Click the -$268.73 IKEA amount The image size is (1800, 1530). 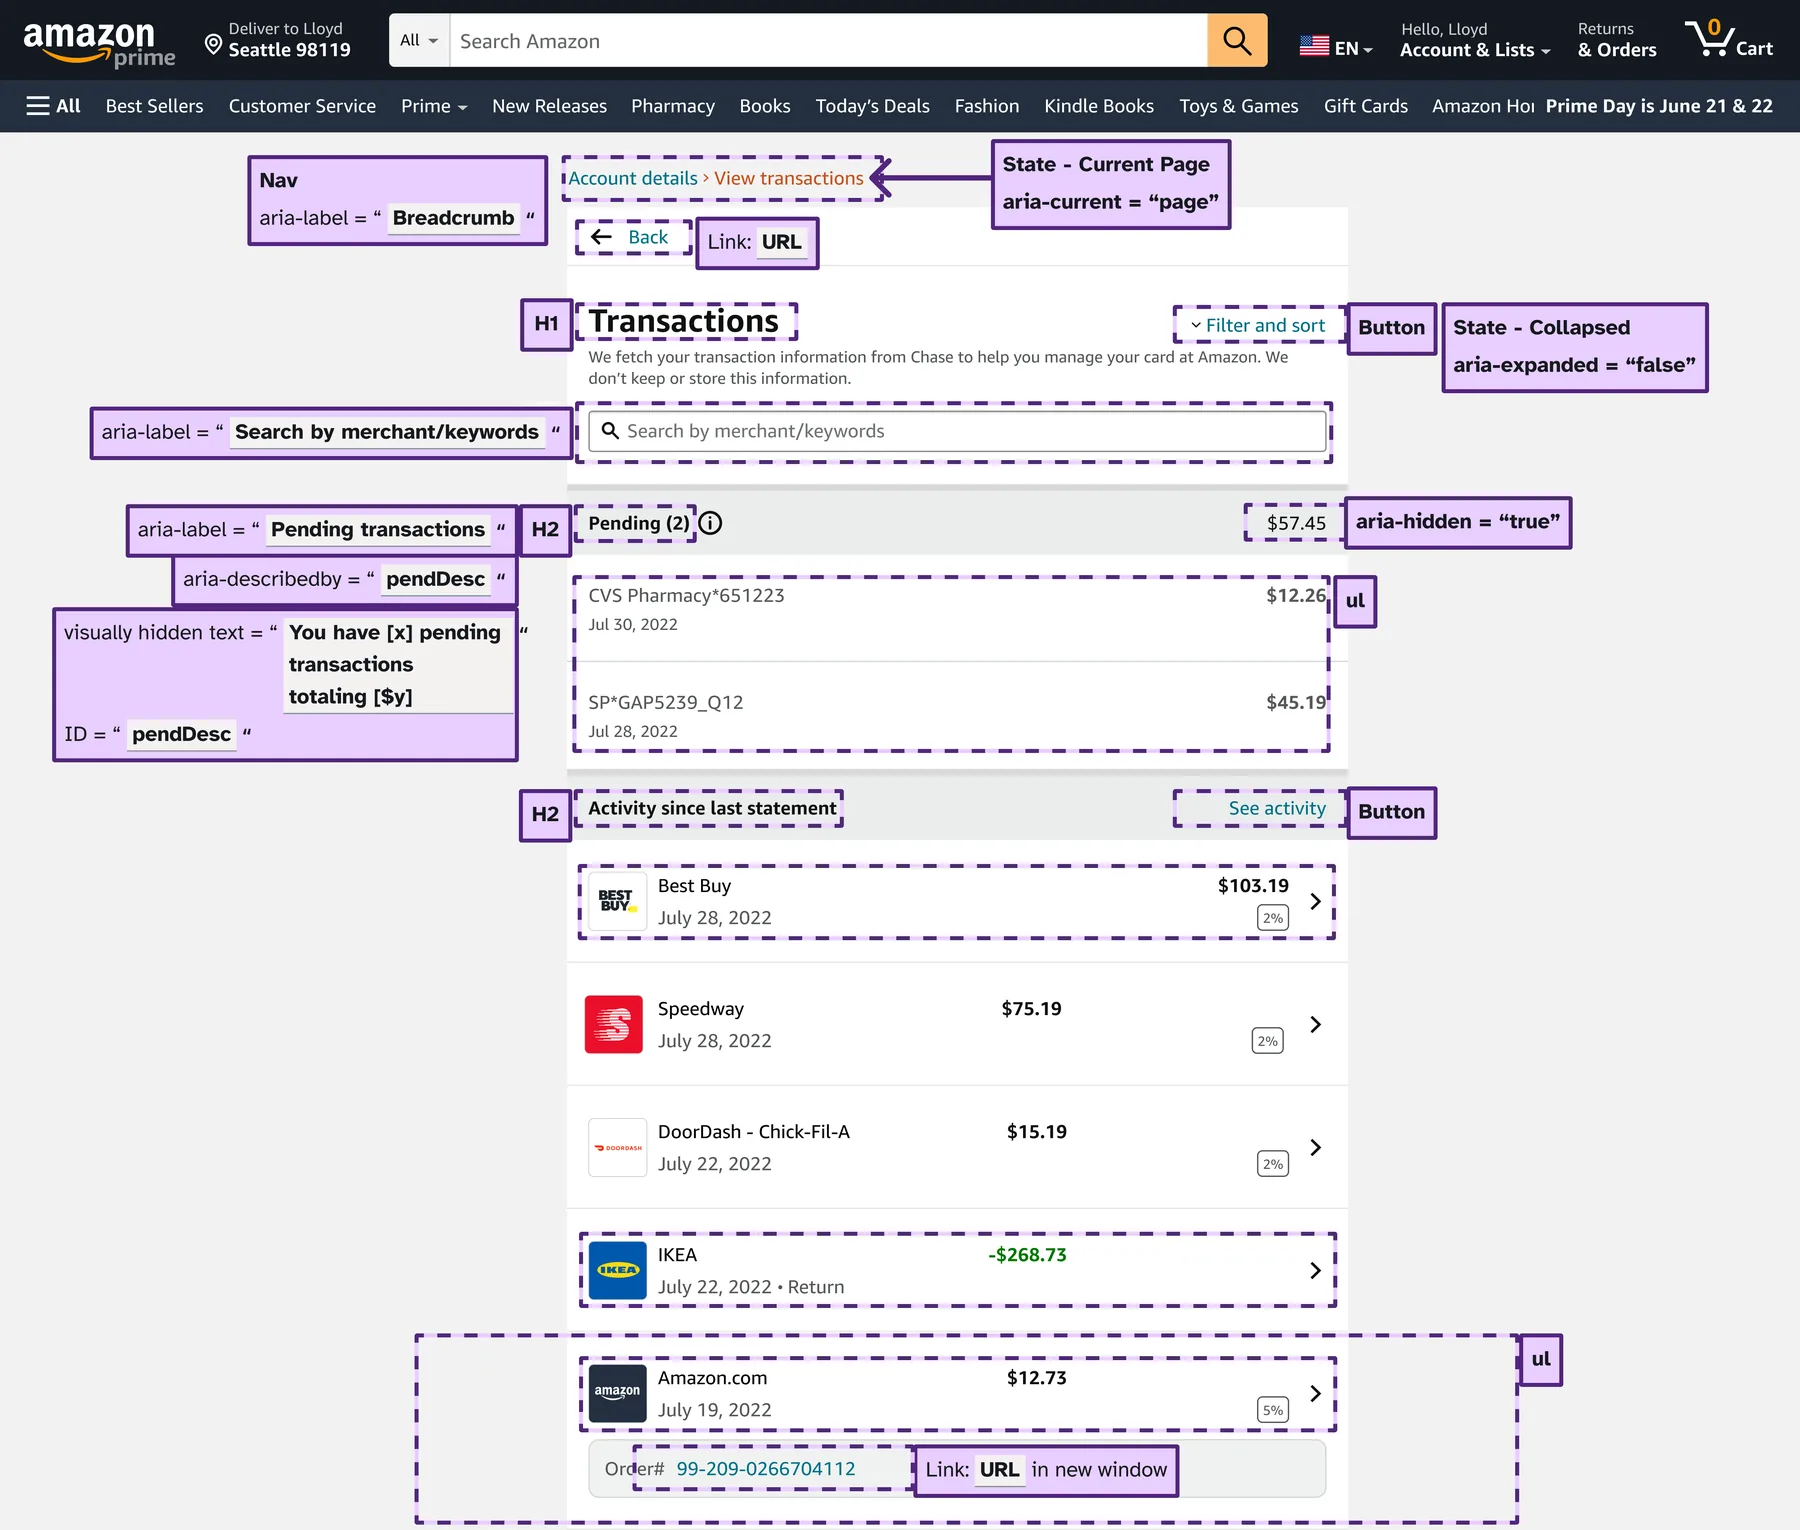point(1027,1255)
